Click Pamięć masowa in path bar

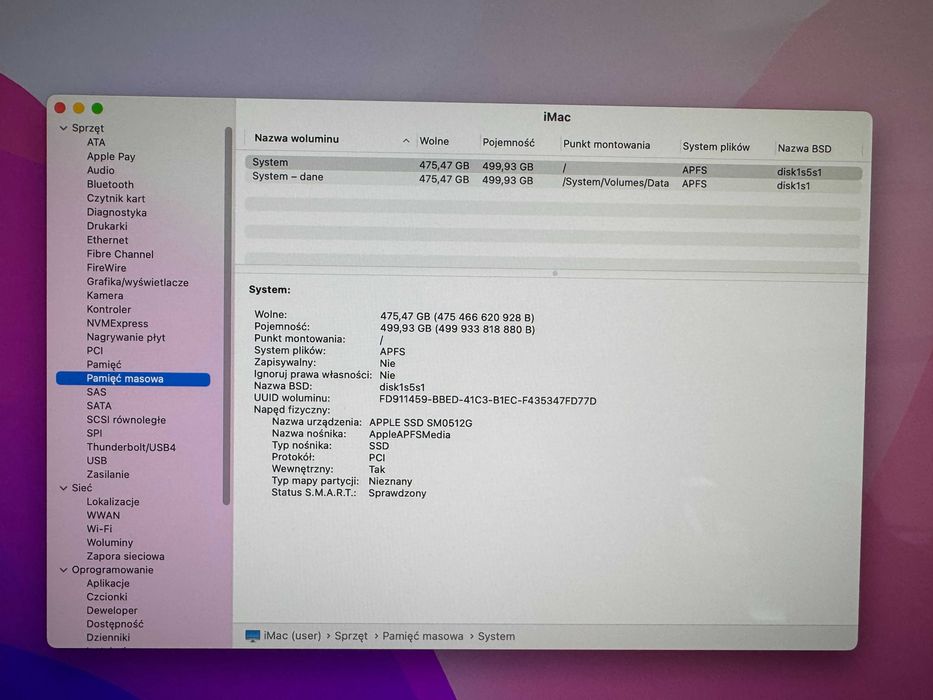[422, 636]
